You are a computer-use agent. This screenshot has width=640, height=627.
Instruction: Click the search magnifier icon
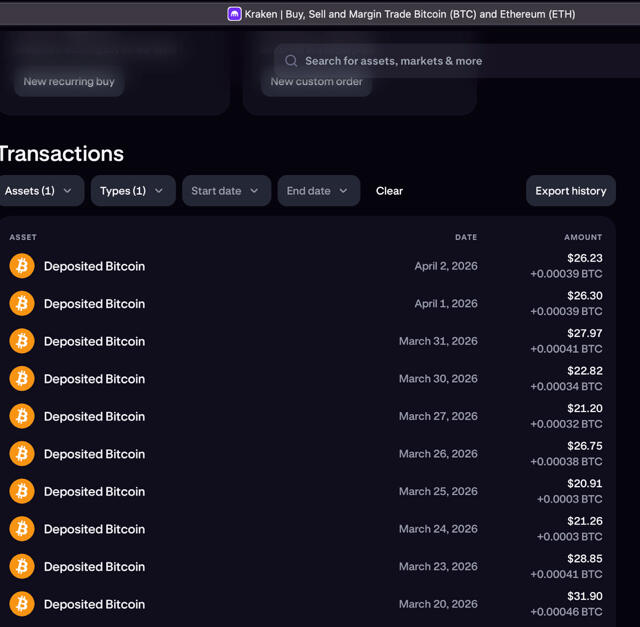pyautogui.click(x=291, y=61)
